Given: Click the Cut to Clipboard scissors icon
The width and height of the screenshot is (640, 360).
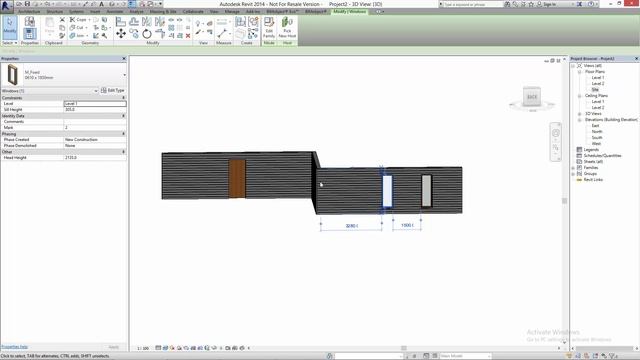Looking at the screenshot, I should (62, 20).
